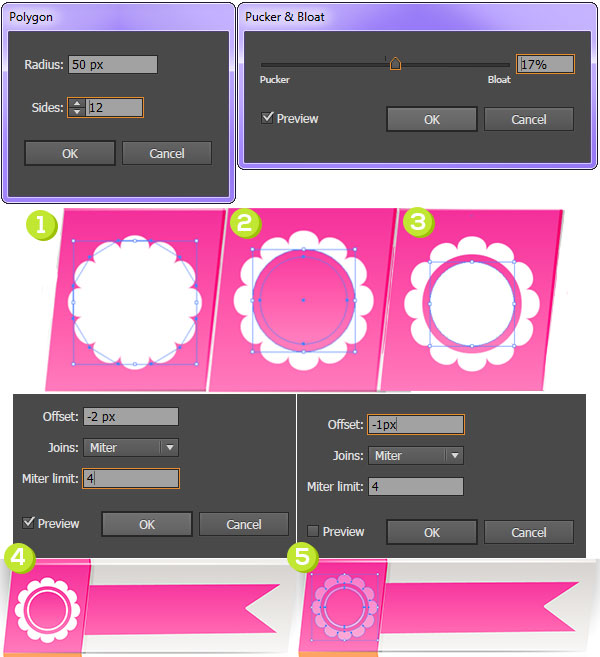Click the scalloped badge in step 4 ribbon
This screenshot has height=657, width=600.
pos(47,609)
